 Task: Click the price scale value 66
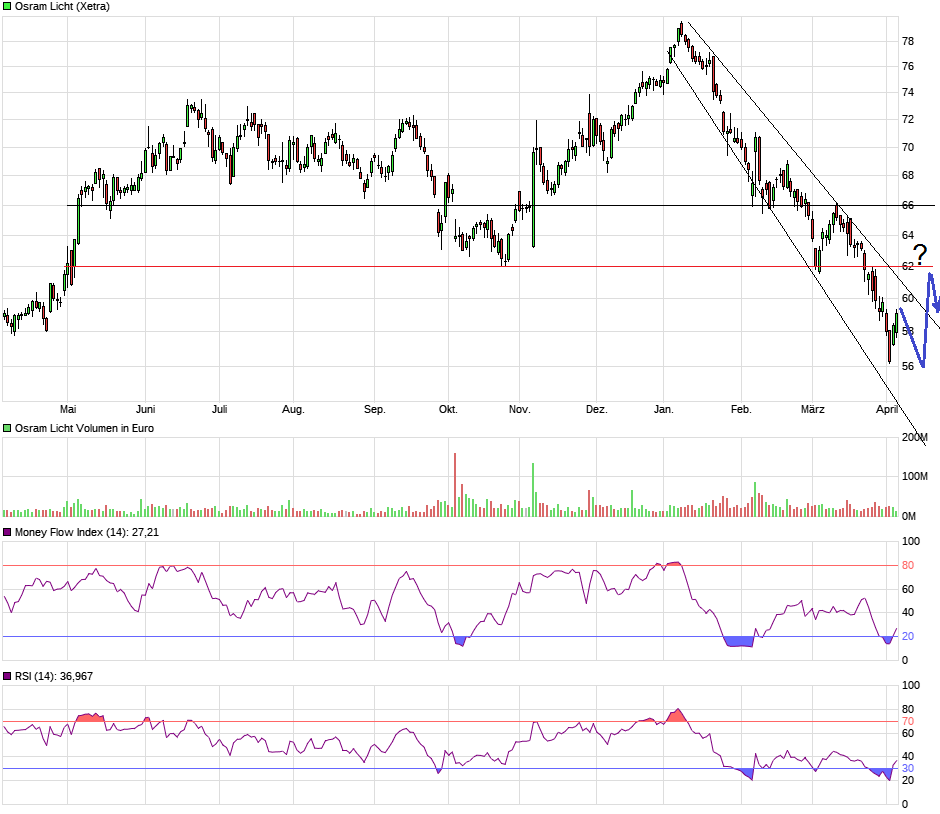coord(908,206)
